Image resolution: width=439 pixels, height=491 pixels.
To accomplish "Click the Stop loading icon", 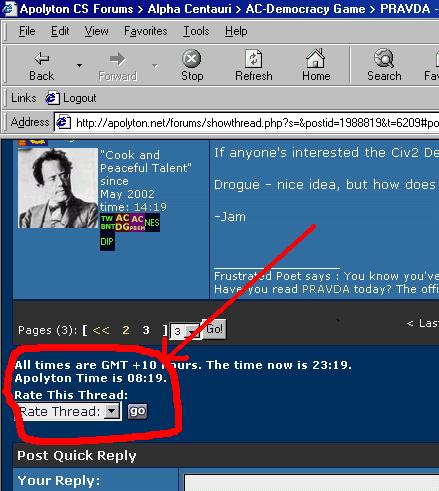I will click(x=192, y=59).
